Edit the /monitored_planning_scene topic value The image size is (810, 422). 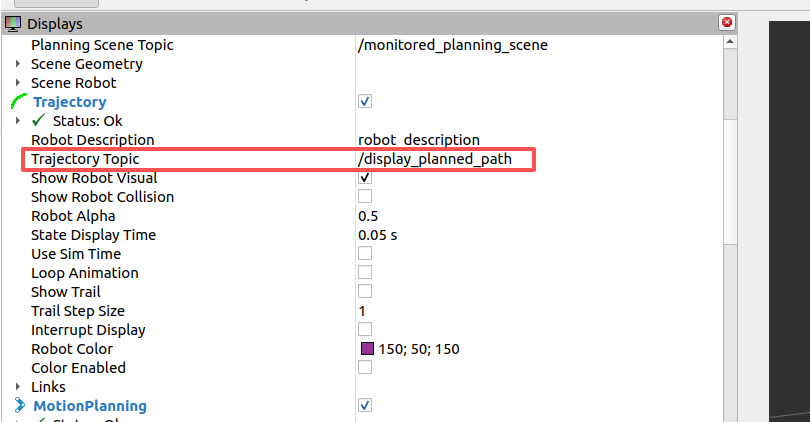point(453,45)
